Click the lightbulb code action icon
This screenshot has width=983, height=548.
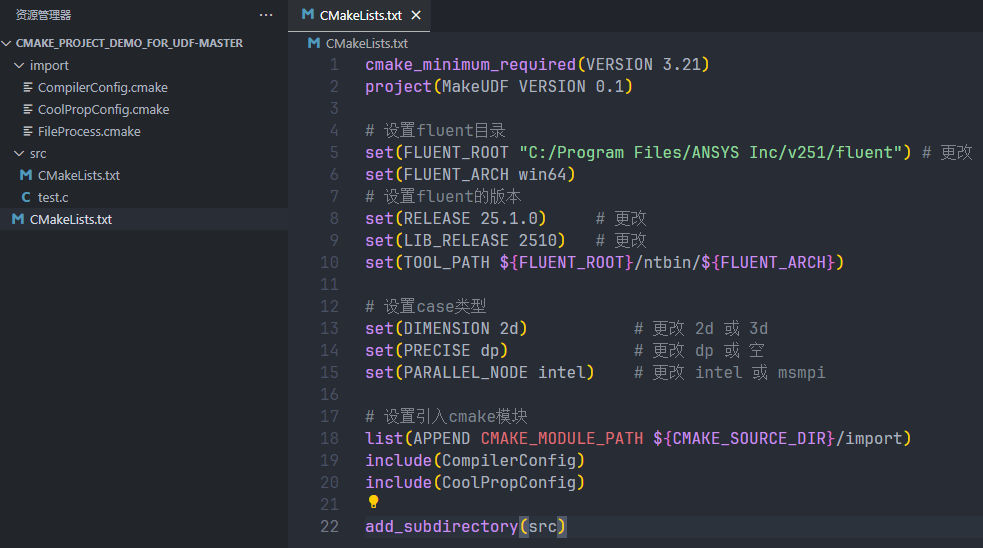[373, 502]
